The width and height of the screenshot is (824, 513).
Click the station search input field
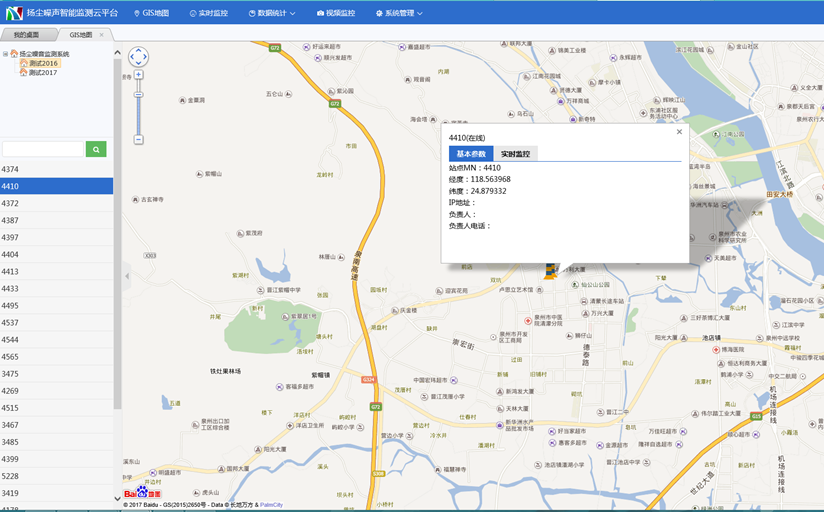tap(43, 149)
